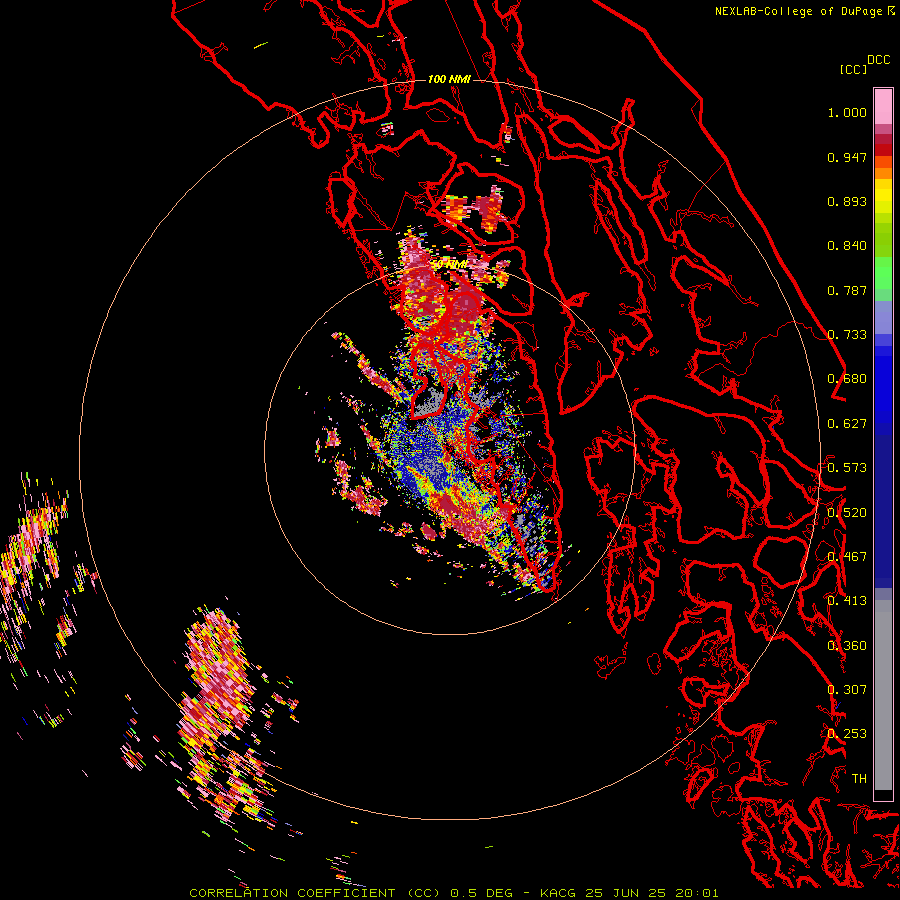Click the 0.627 scale value
Image resolution: width=900 pixels, height=900 pixels.
[x=847, y=424]
